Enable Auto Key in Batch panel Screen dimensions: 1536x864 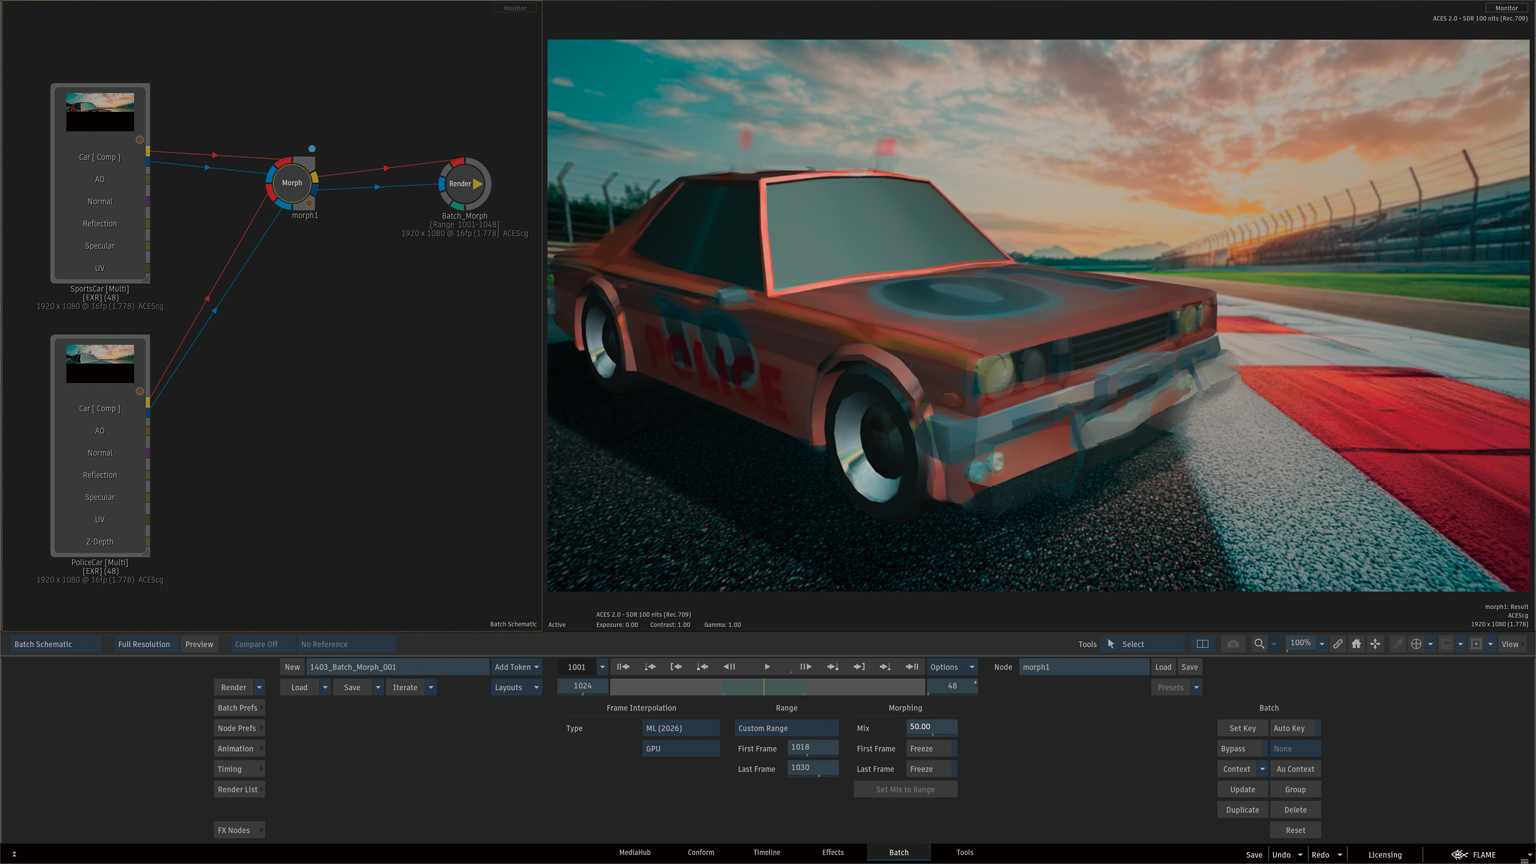point(1289,728)
